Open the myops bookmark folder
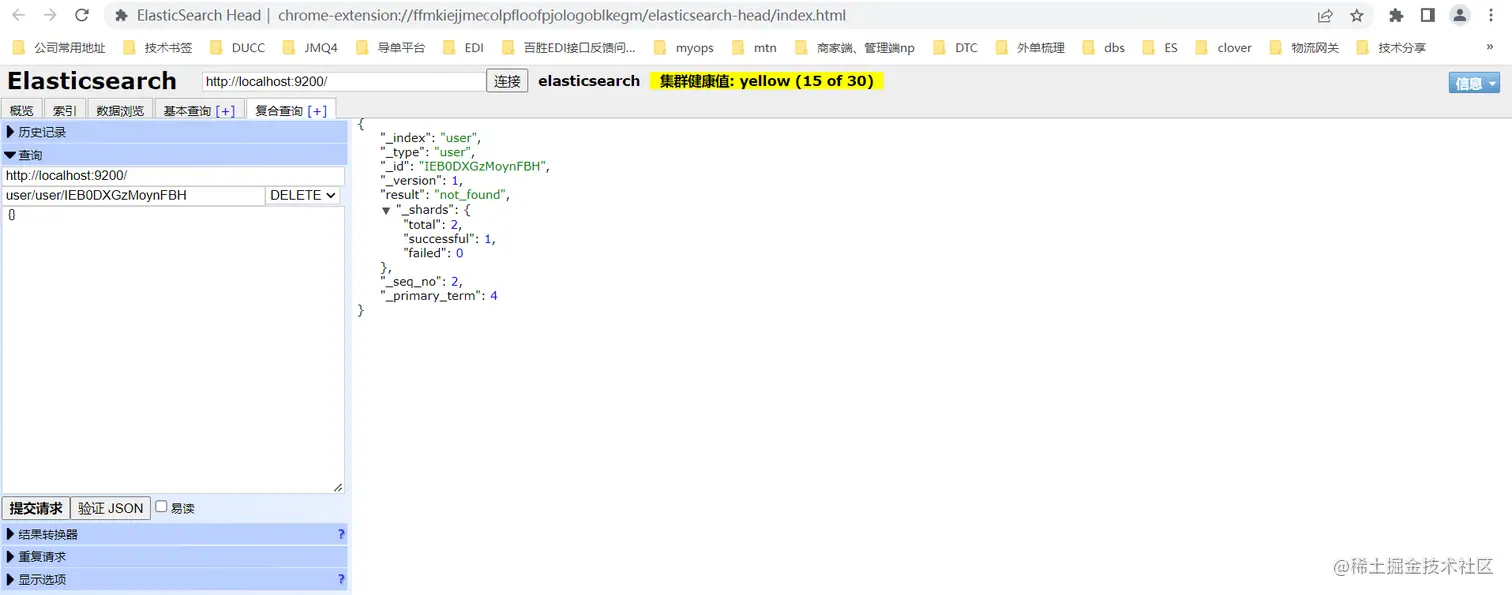Screen dimensions: 1512x595 click(684, 47)
